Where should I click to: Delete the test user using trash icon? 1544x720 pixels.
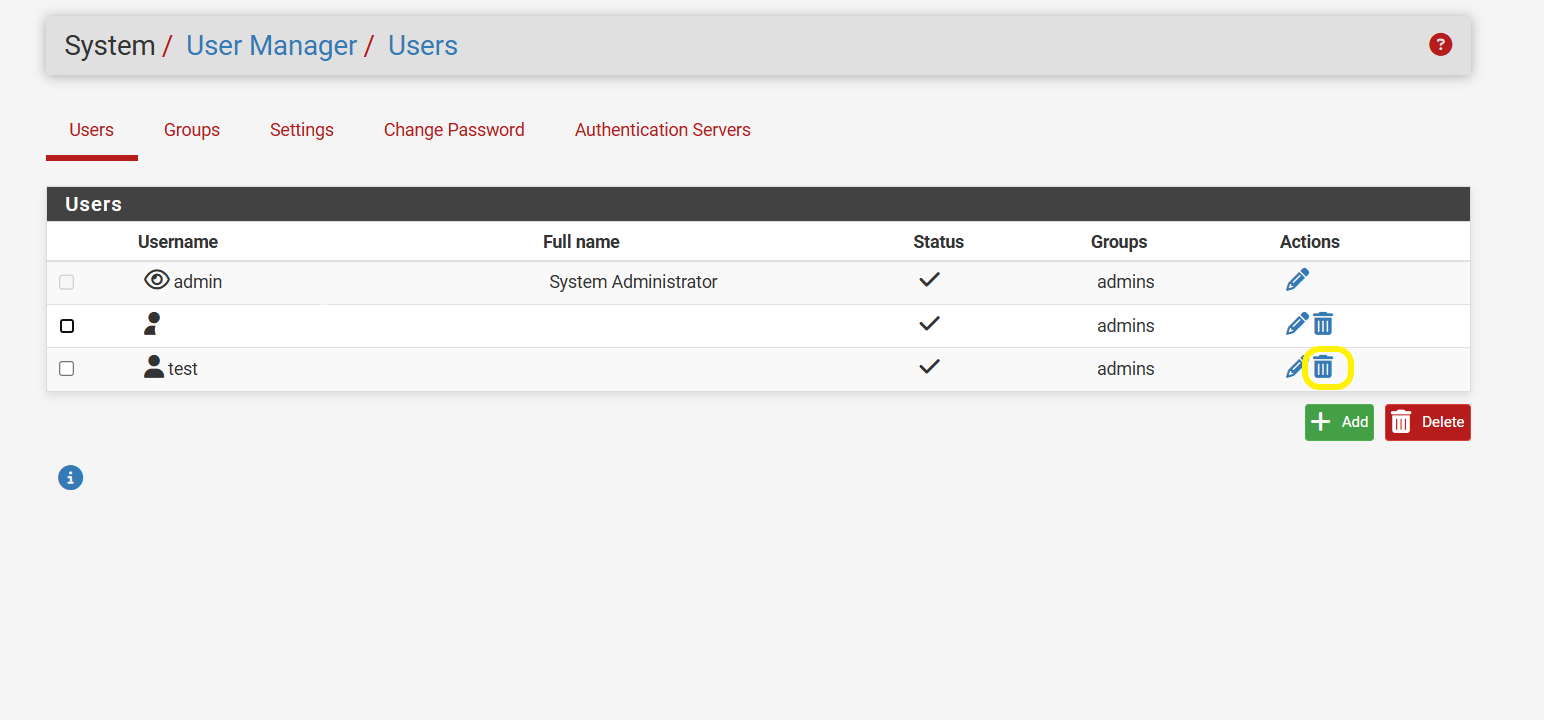pos(1323,368)
